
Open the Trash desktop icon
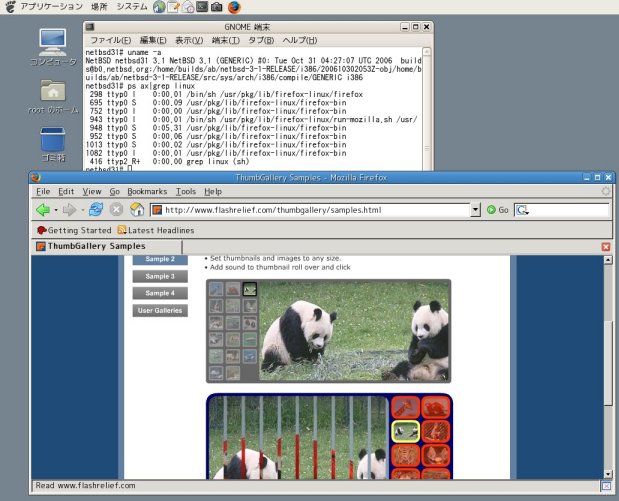tap(53, 144)
